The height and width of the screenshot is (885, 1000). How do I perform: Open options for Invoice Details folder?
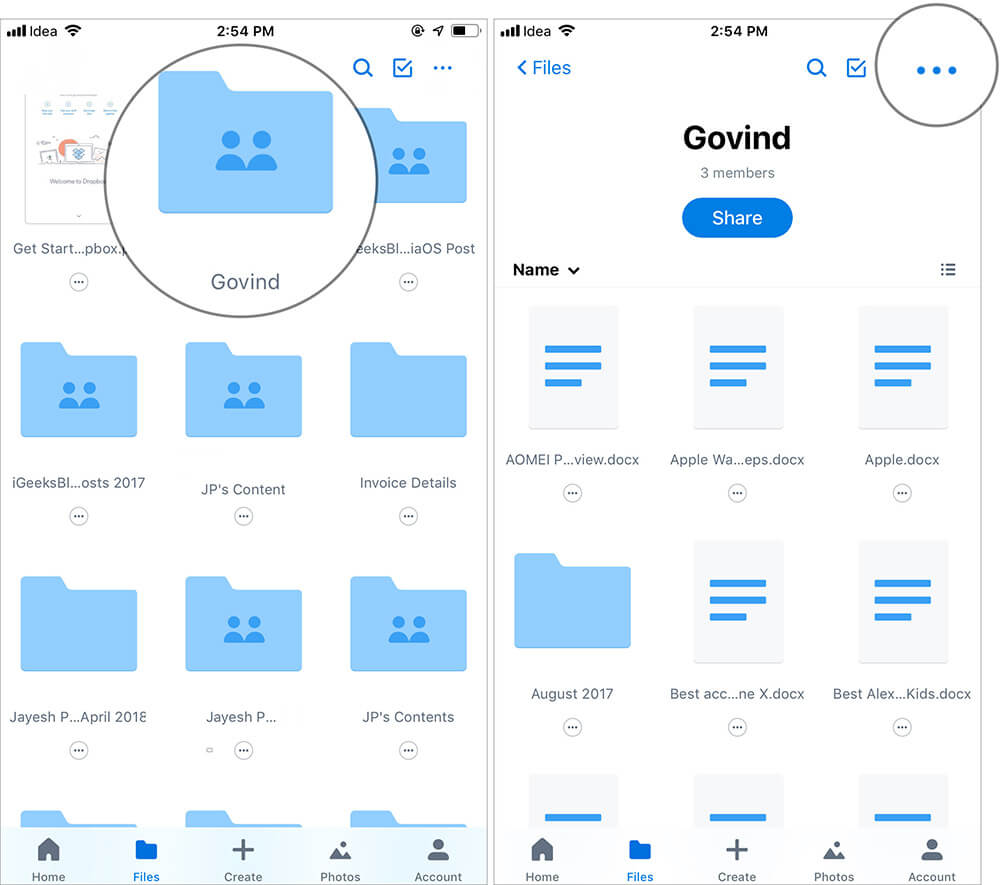408,516
